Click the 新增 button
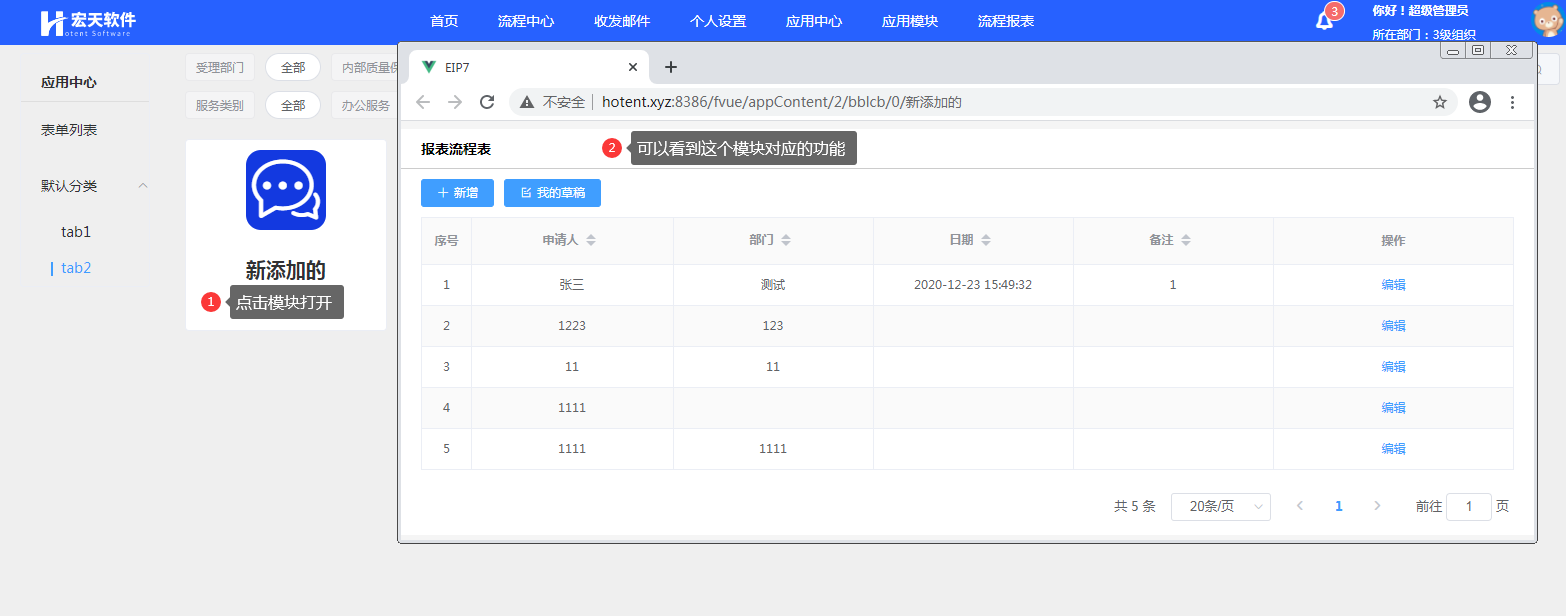Viewport: 1566px width, 616px height. coord(457,193)
